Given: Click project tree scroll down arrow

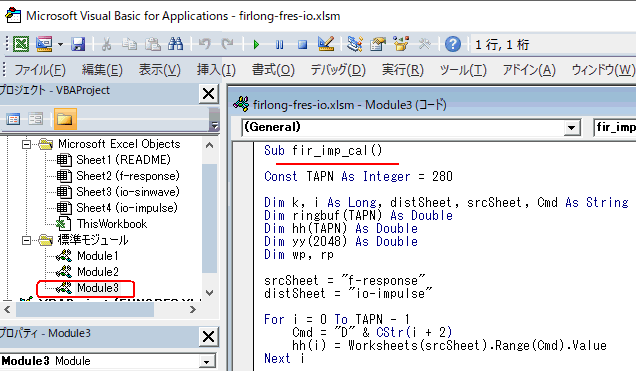Looking at the screenshot, I should point(210,292).
